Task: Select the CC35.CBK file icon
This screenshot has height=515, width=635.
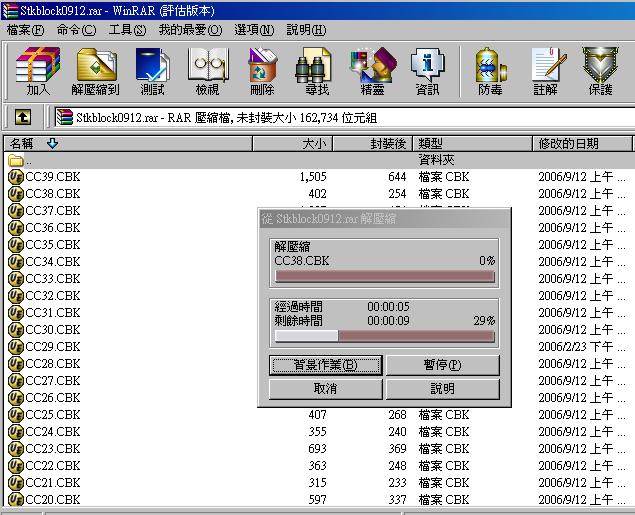Action: [x=16, y=245]
